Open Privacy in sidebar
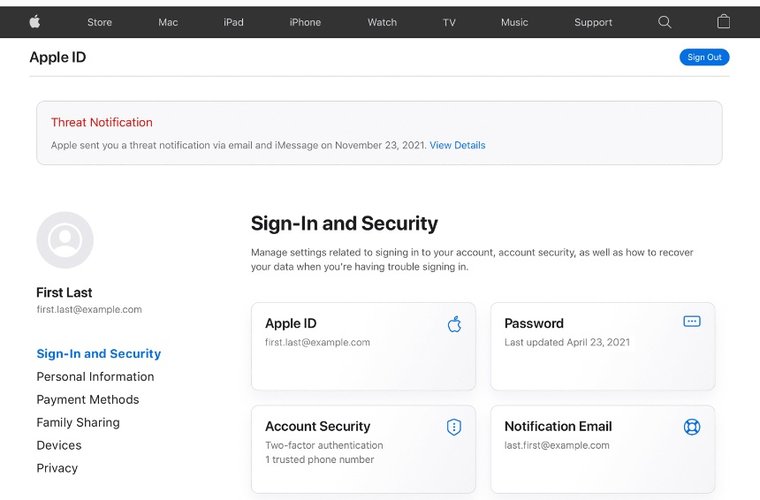This screenshot has height=500, width=760. coord(57,468)
